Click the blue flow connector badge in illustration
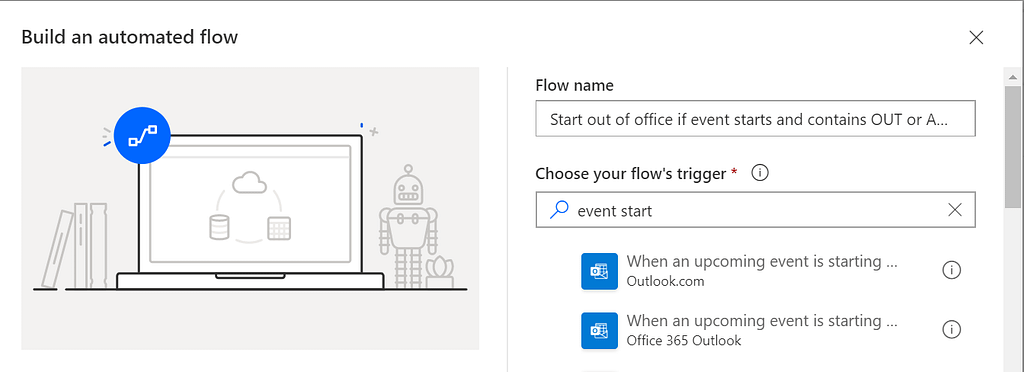 (x=142, y=136)
